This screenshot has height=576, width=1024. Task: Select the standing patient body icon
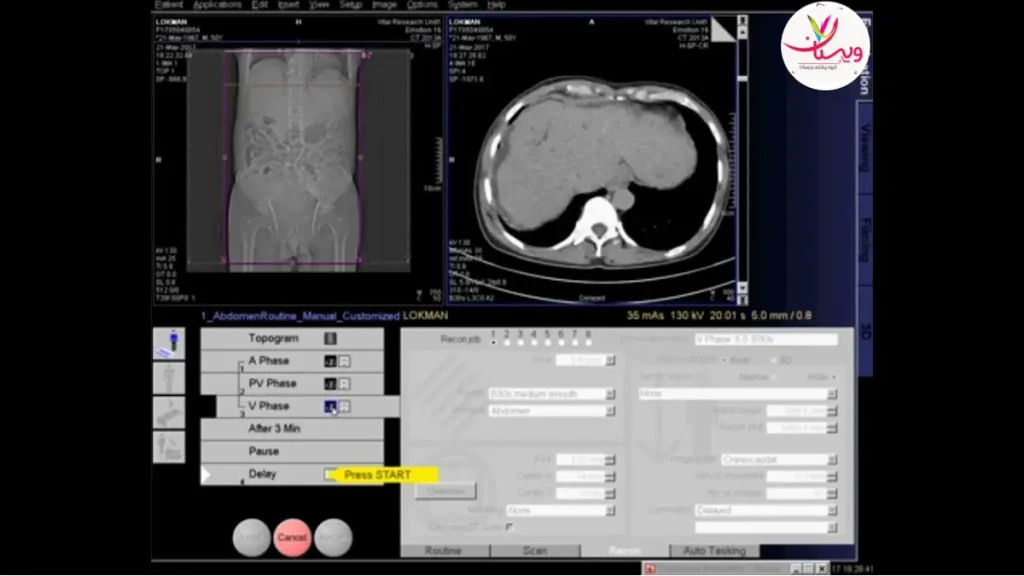click(168, 378)
